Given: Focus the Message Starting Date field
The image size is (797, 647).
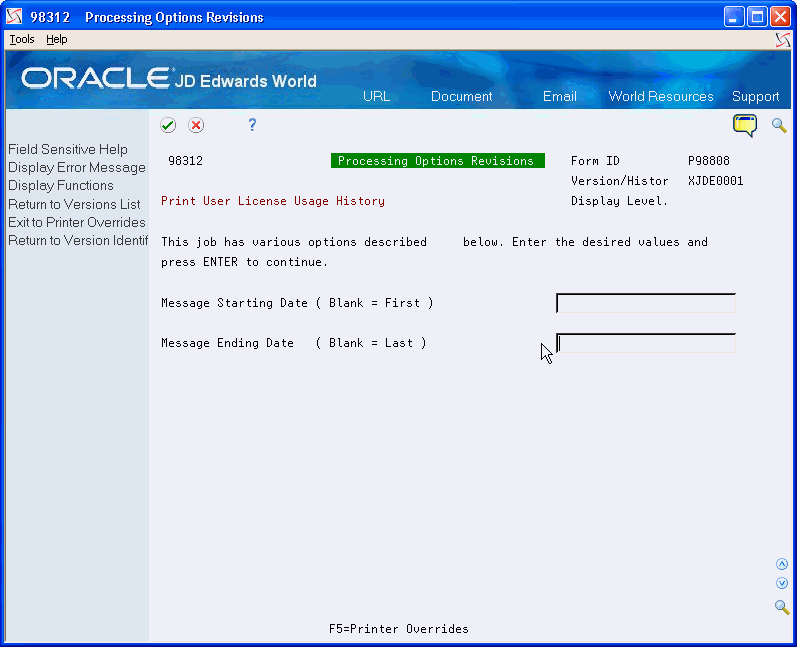Looking at the screenshot, I should (x=646, y=303).
